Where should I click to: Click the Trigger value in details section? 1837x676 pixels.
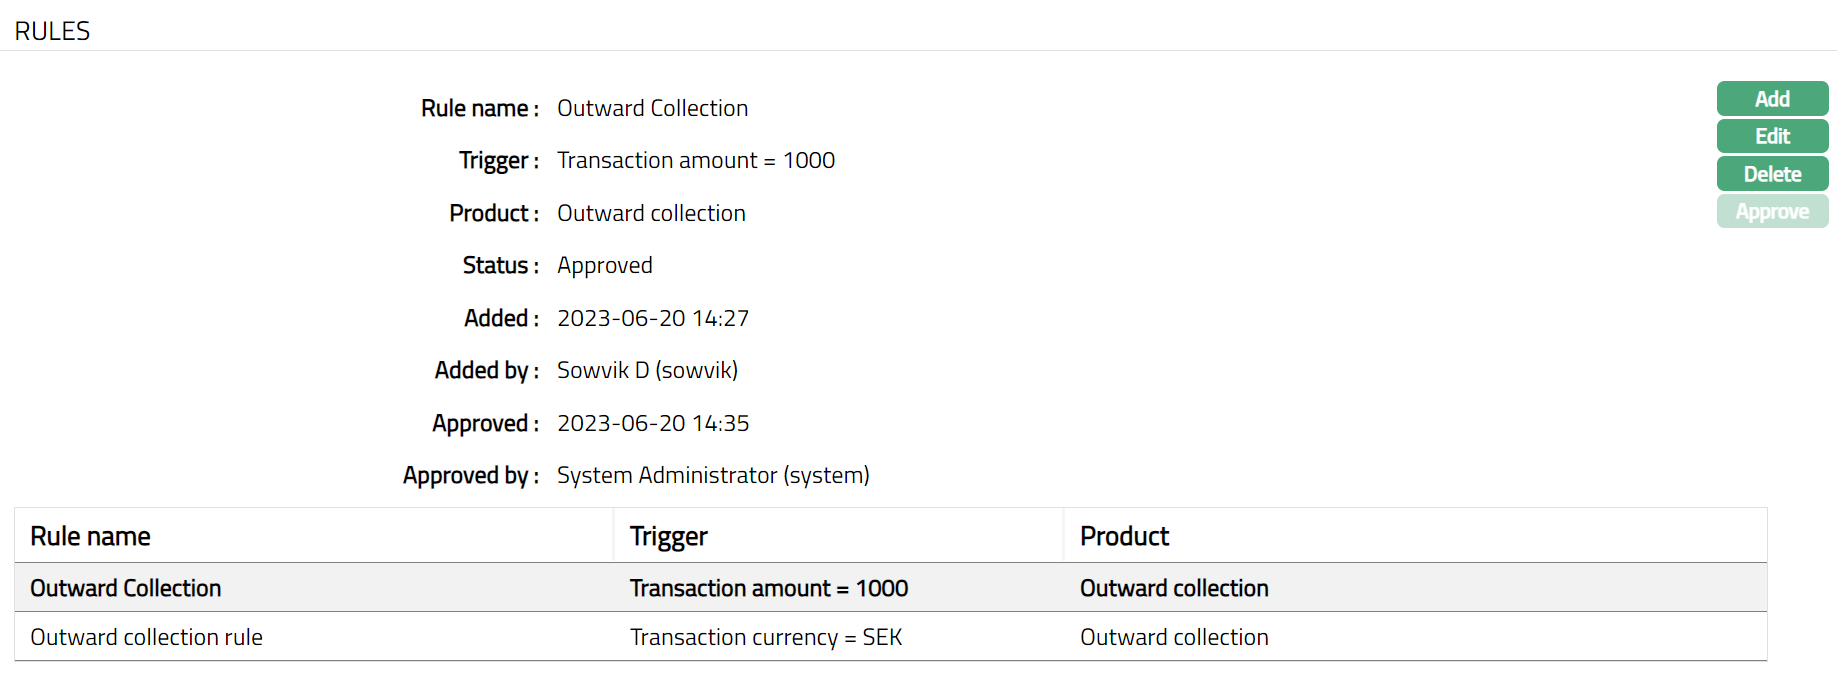pyautogui.click(x=696, y=160)
